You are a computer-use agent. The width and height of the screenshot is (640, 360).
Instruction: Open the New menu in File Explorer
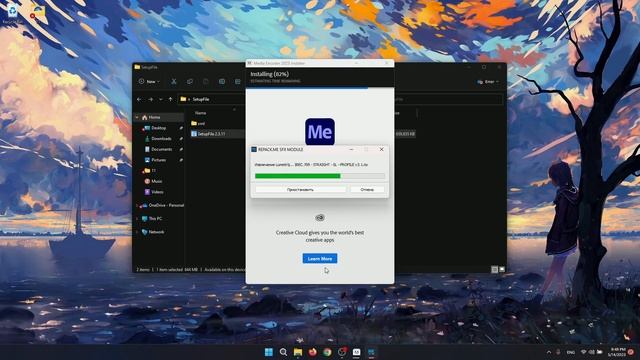[x=149, y=82]
